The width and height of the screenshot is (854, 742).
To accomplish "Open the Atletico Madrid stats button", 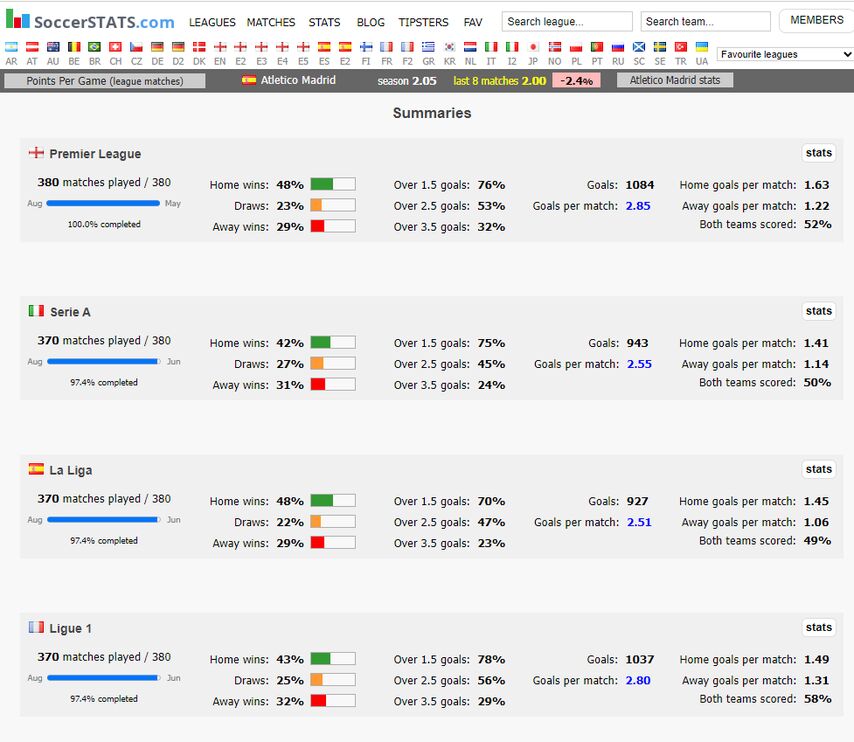I will coord(675,80).
